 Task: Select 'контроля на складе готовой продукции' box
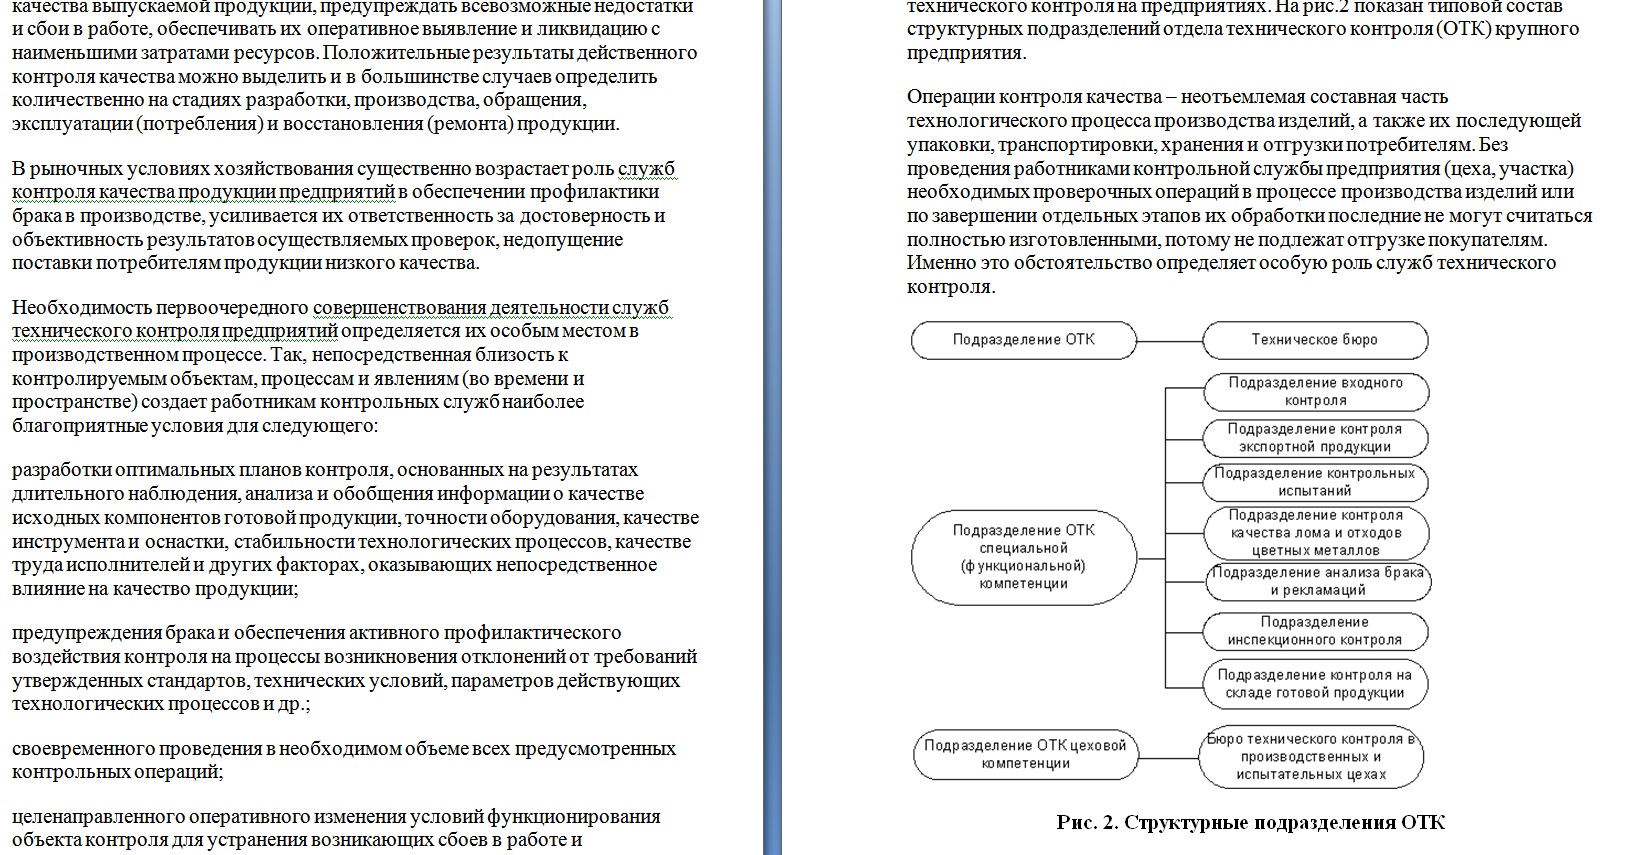click(x=1315, y=684)
